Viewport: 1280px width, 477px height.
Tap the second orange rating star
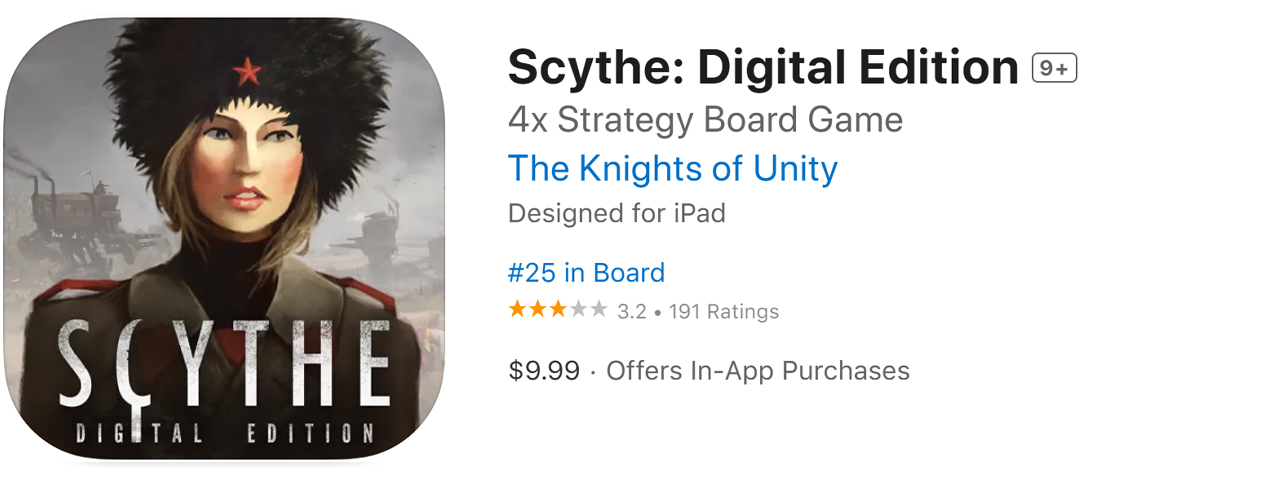click(538, 310)
